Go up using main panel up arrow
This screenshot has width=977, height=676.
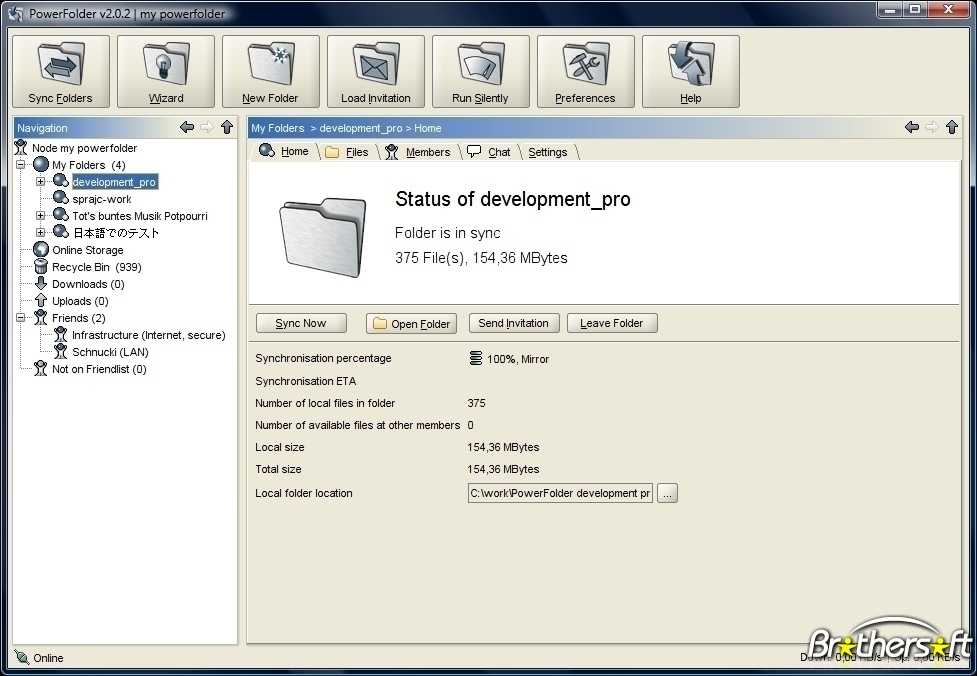click(x=951, y=128)
